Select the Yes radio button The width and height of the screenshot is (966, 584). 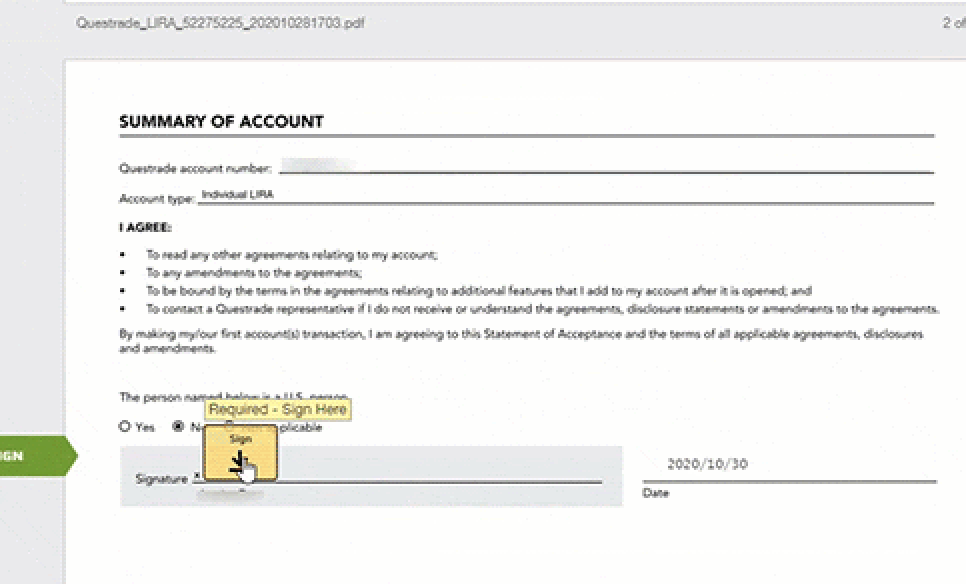[125, 426]
